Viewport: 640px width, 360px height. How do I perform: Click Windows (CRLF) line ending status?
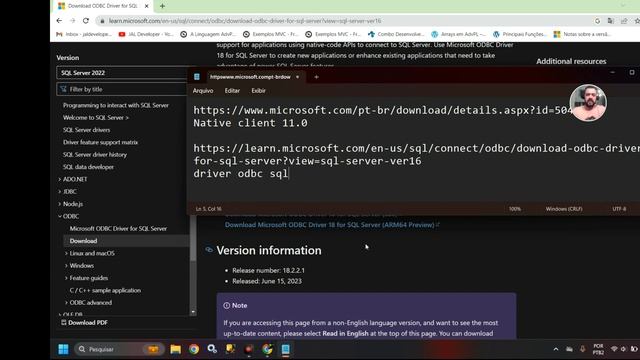click(x=564, y=209)
